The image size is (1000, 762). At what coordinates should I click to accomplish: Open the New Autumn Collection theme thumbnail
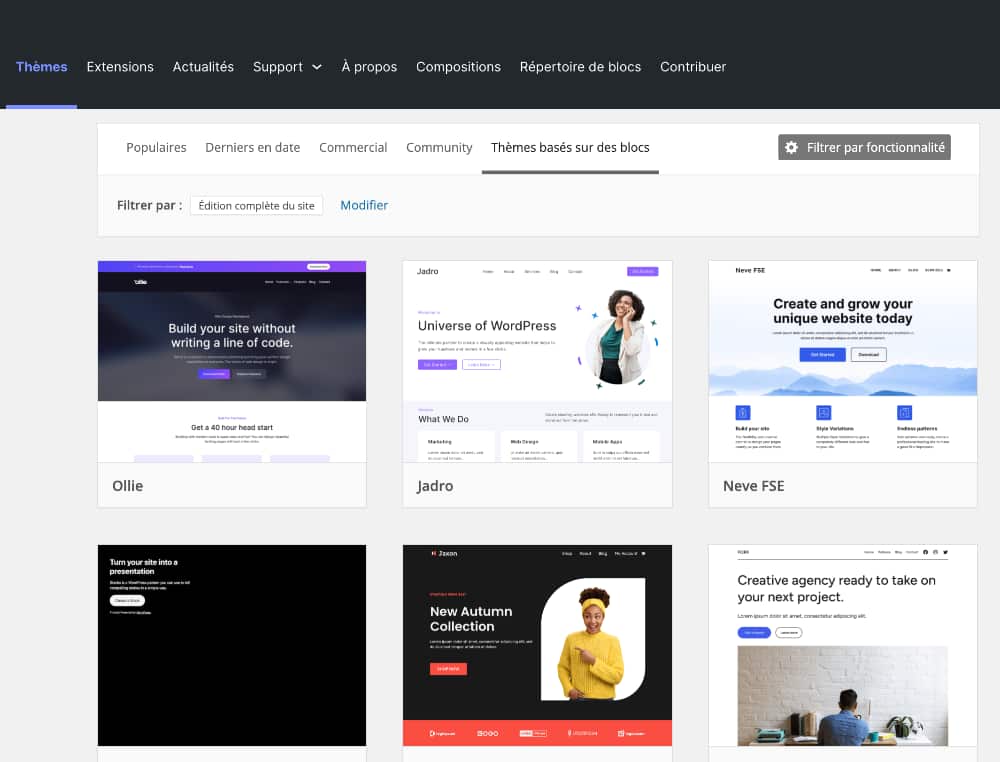coord(538,645)
